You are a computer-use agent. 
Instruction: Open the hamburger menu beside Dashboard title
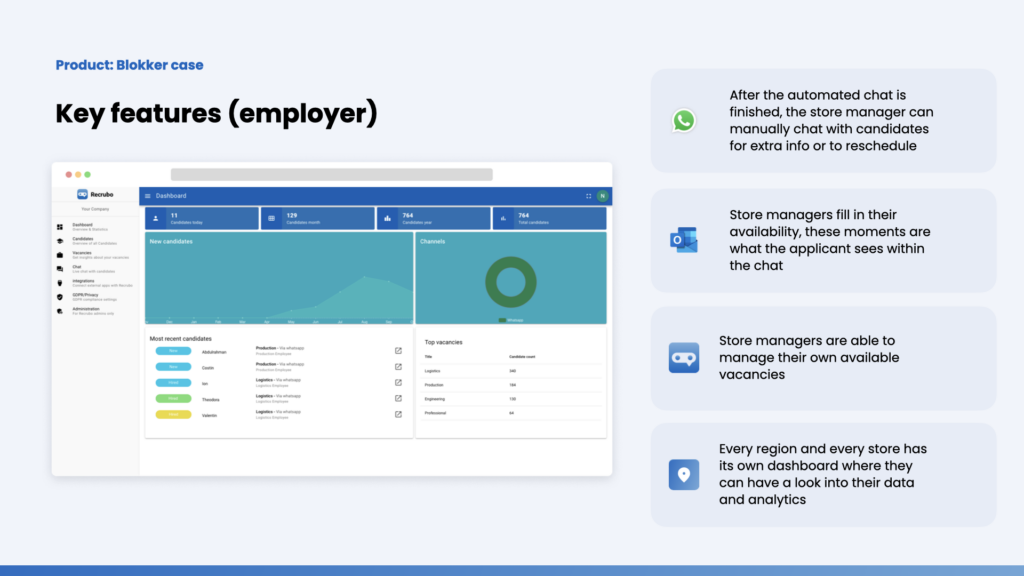148,196
